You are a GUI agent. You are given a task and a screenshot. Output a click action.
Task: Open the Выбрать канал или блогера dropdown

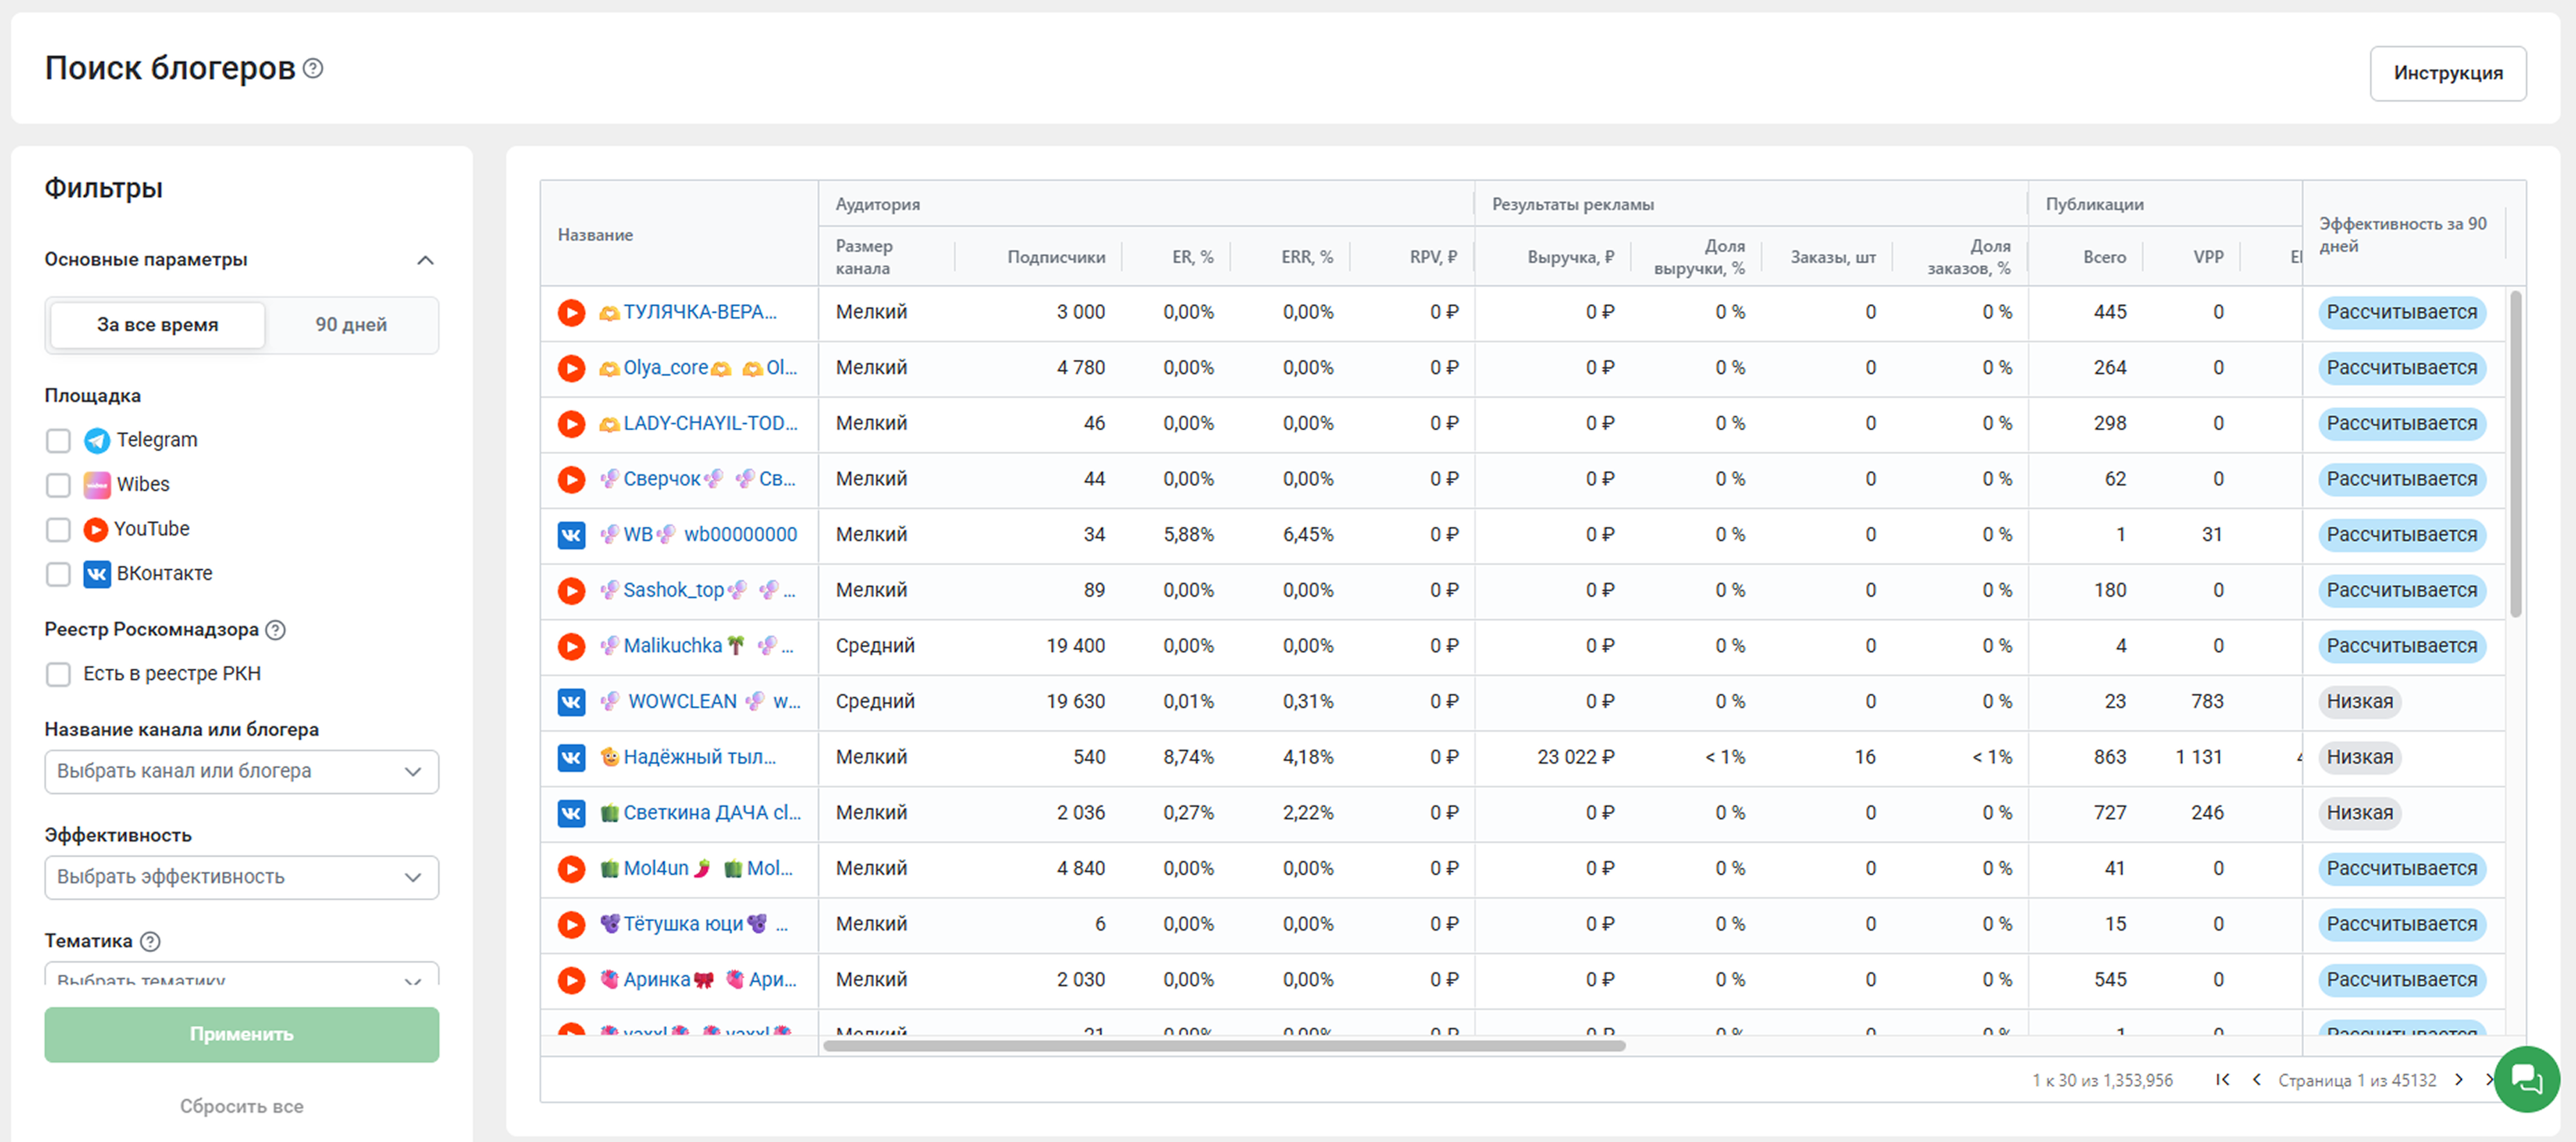tap(241, 771)
